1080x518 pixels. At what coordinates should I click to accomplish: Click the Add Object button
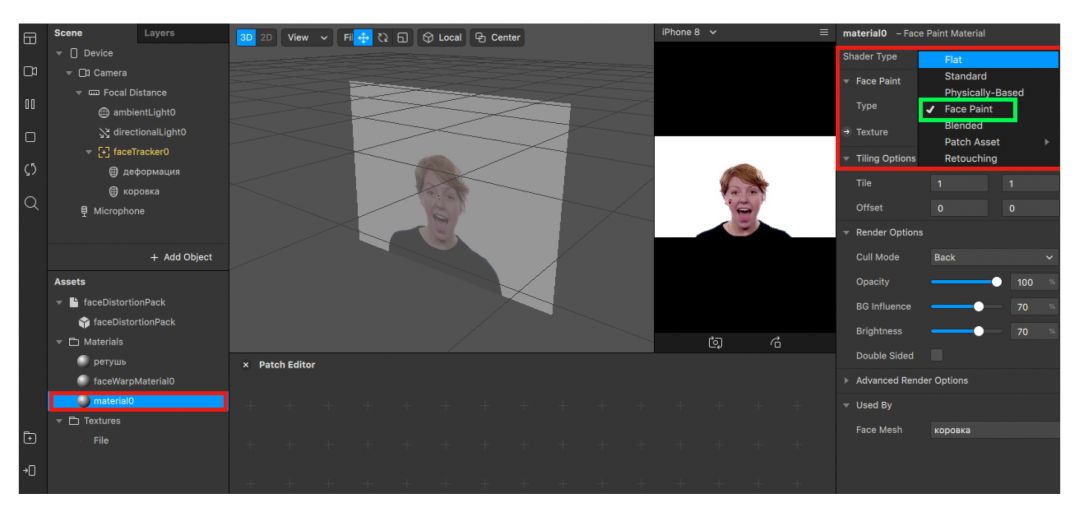[x=180, y=257]
